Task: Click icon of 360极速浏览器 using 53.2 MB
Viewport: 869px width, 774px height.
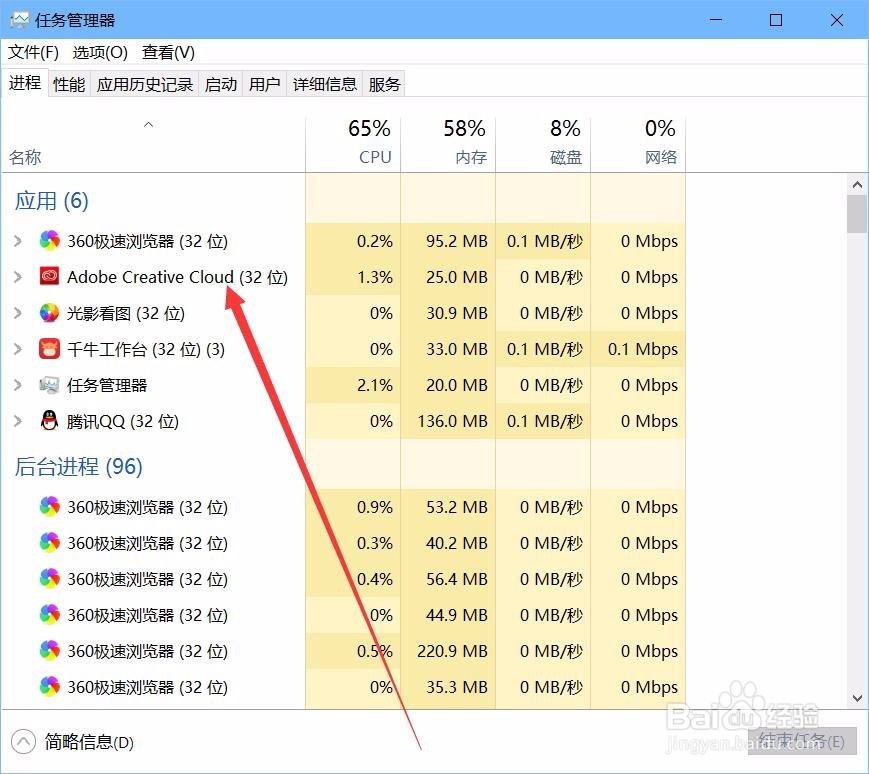Action: pyautogui.click(x=49, y=506)
